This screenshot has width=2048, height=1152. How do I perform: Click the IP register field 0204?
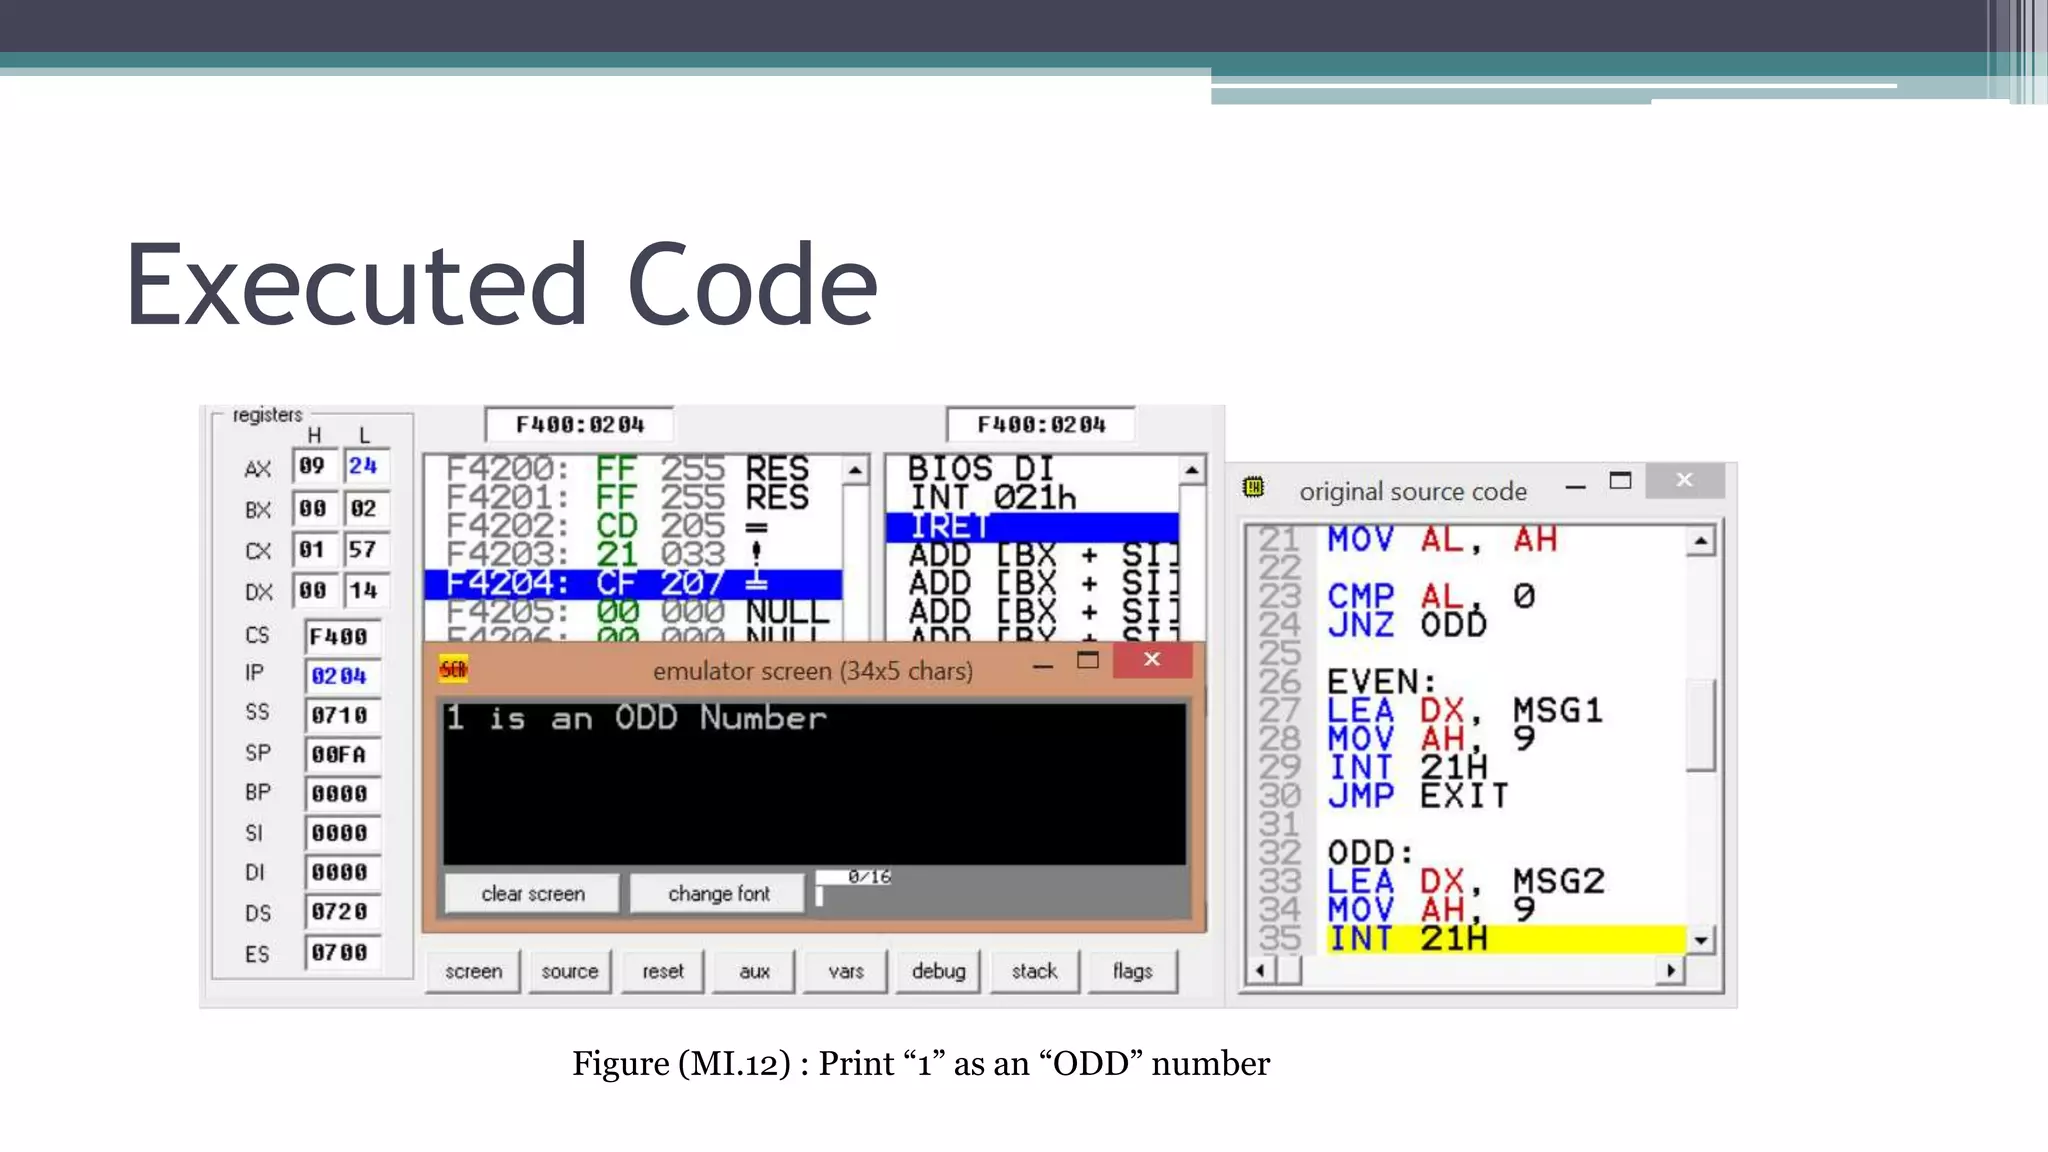342,676
